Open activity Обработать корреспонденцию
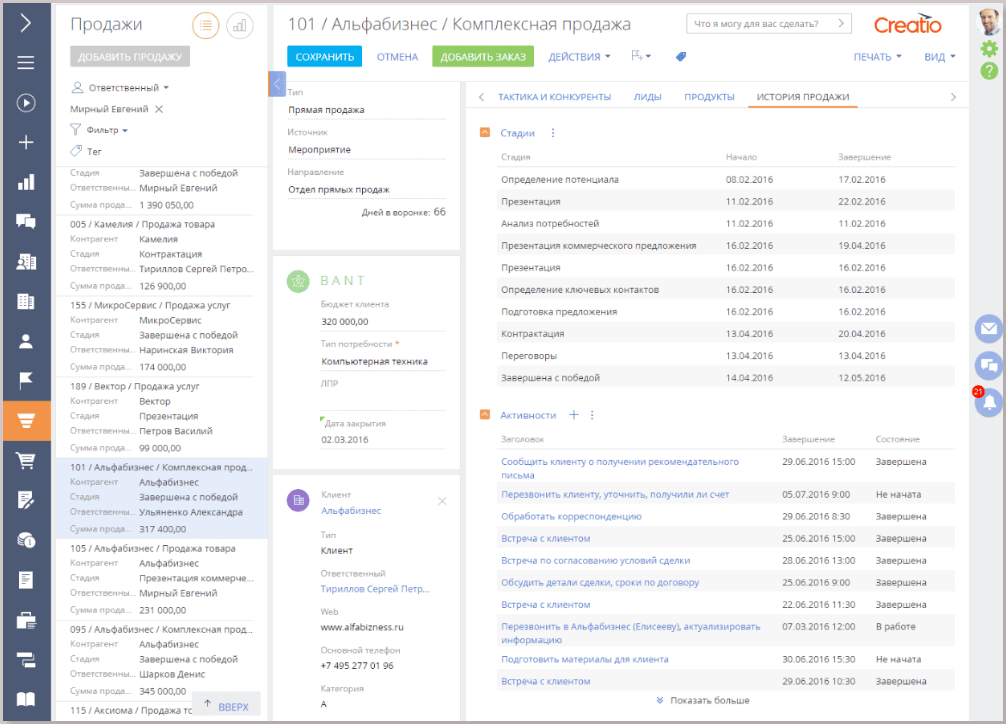This screenshot has height=724, width=1006. 571,517
